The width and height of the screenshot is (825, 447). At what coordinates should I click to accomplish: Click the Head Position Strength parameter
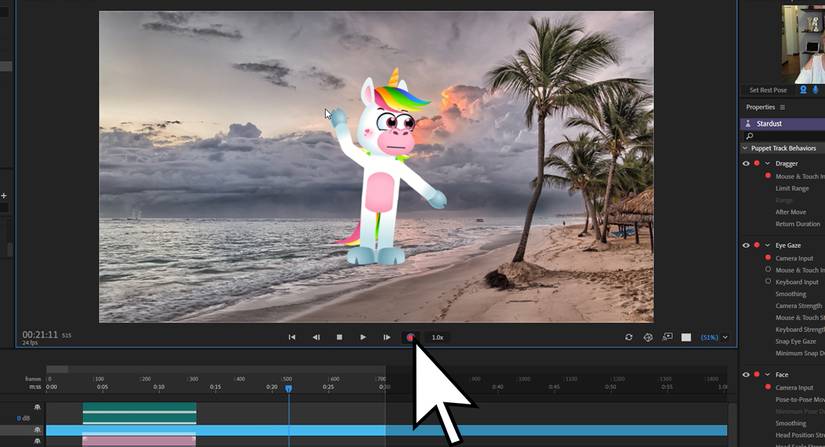(800, 435)
